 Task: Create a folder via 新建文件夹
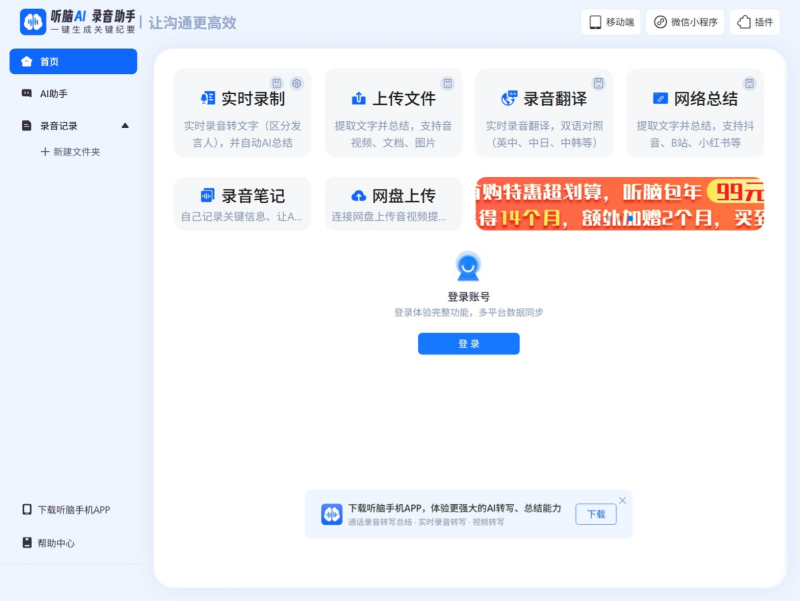pos(72,153)
